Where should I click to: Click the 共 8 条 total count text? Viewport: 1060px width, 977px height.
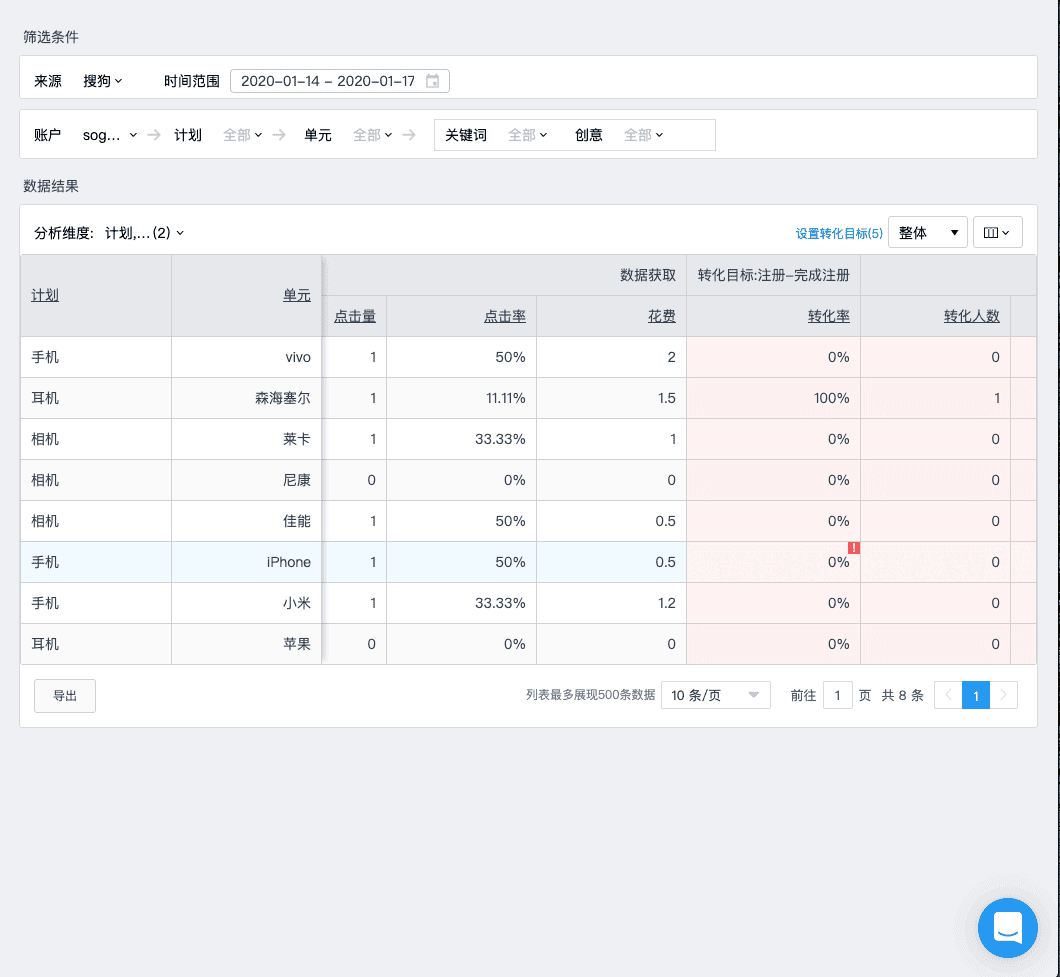pos(902,695)
